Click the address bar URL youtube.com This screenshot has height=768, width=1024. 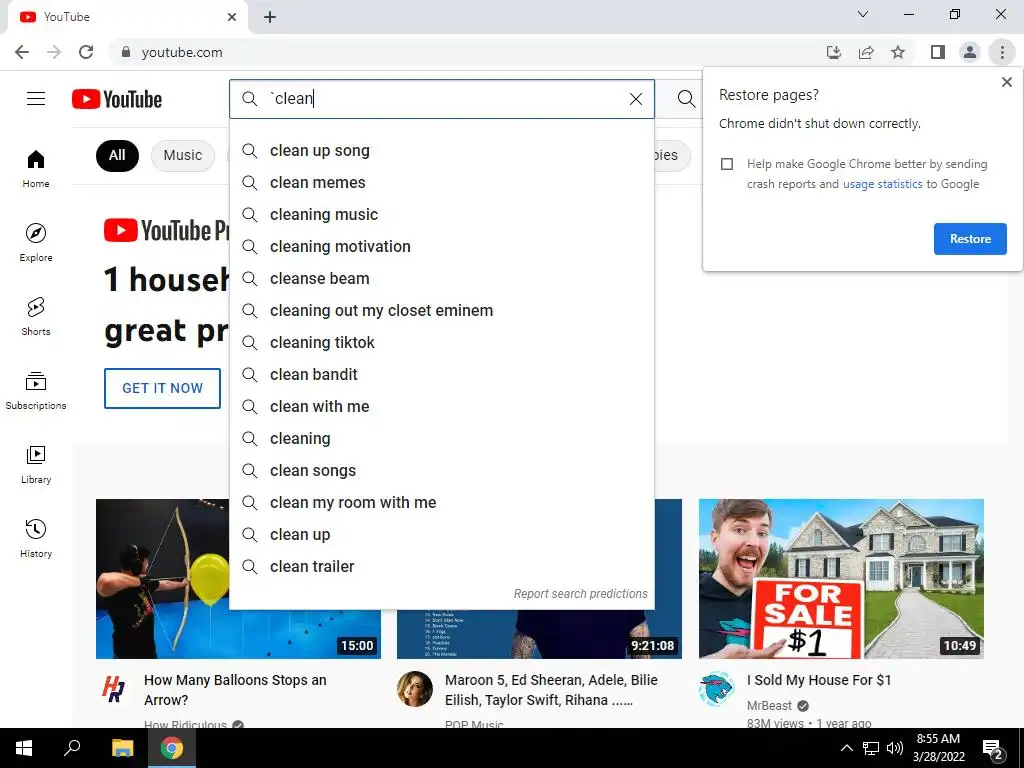click(182, 52)
